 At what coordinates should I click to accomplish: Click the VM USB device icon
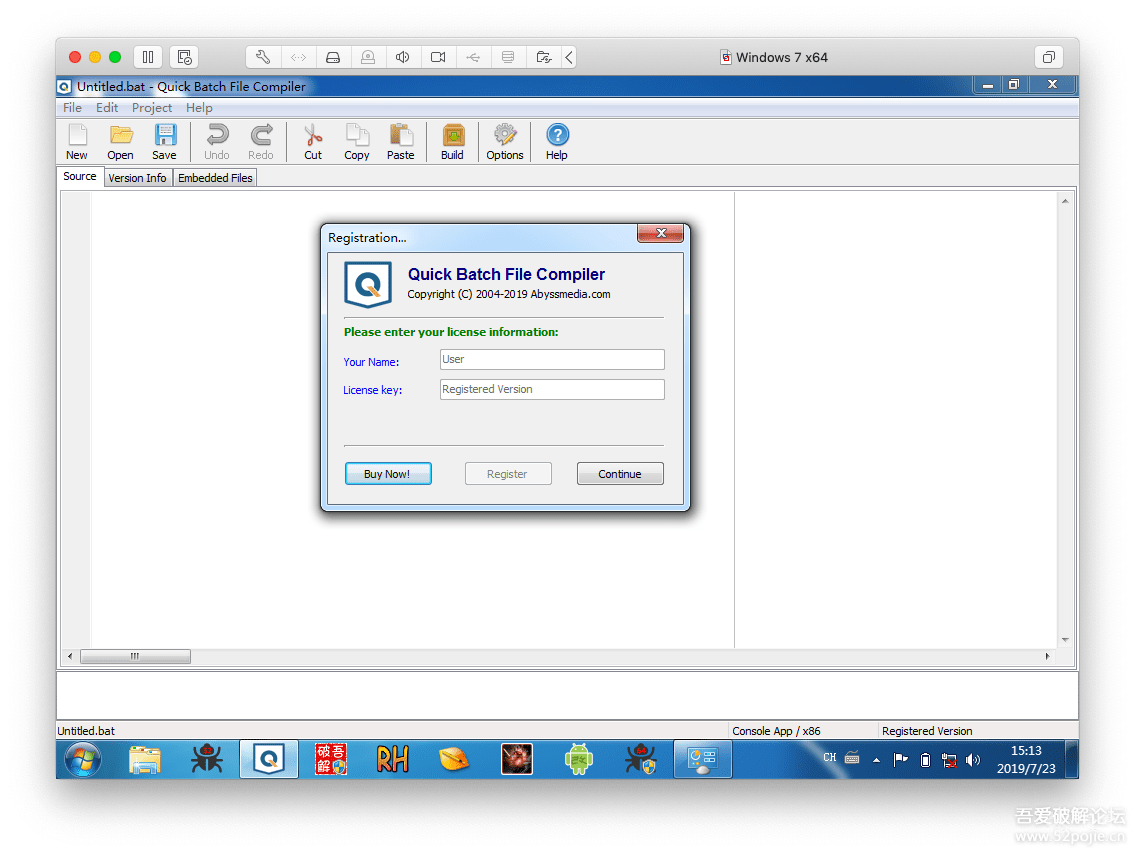tap(473, 57)
